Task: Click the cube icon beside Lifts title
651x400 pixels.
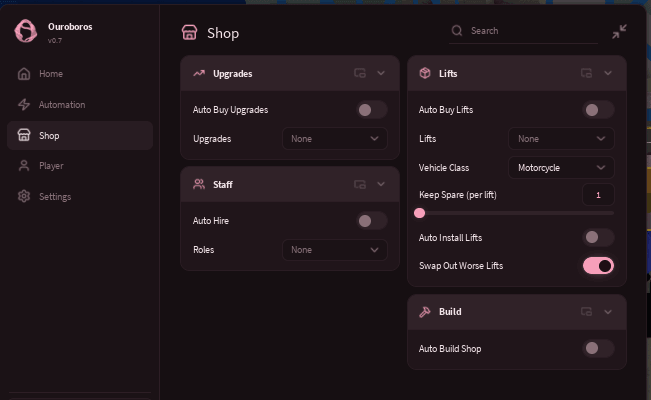Action: 425,74
